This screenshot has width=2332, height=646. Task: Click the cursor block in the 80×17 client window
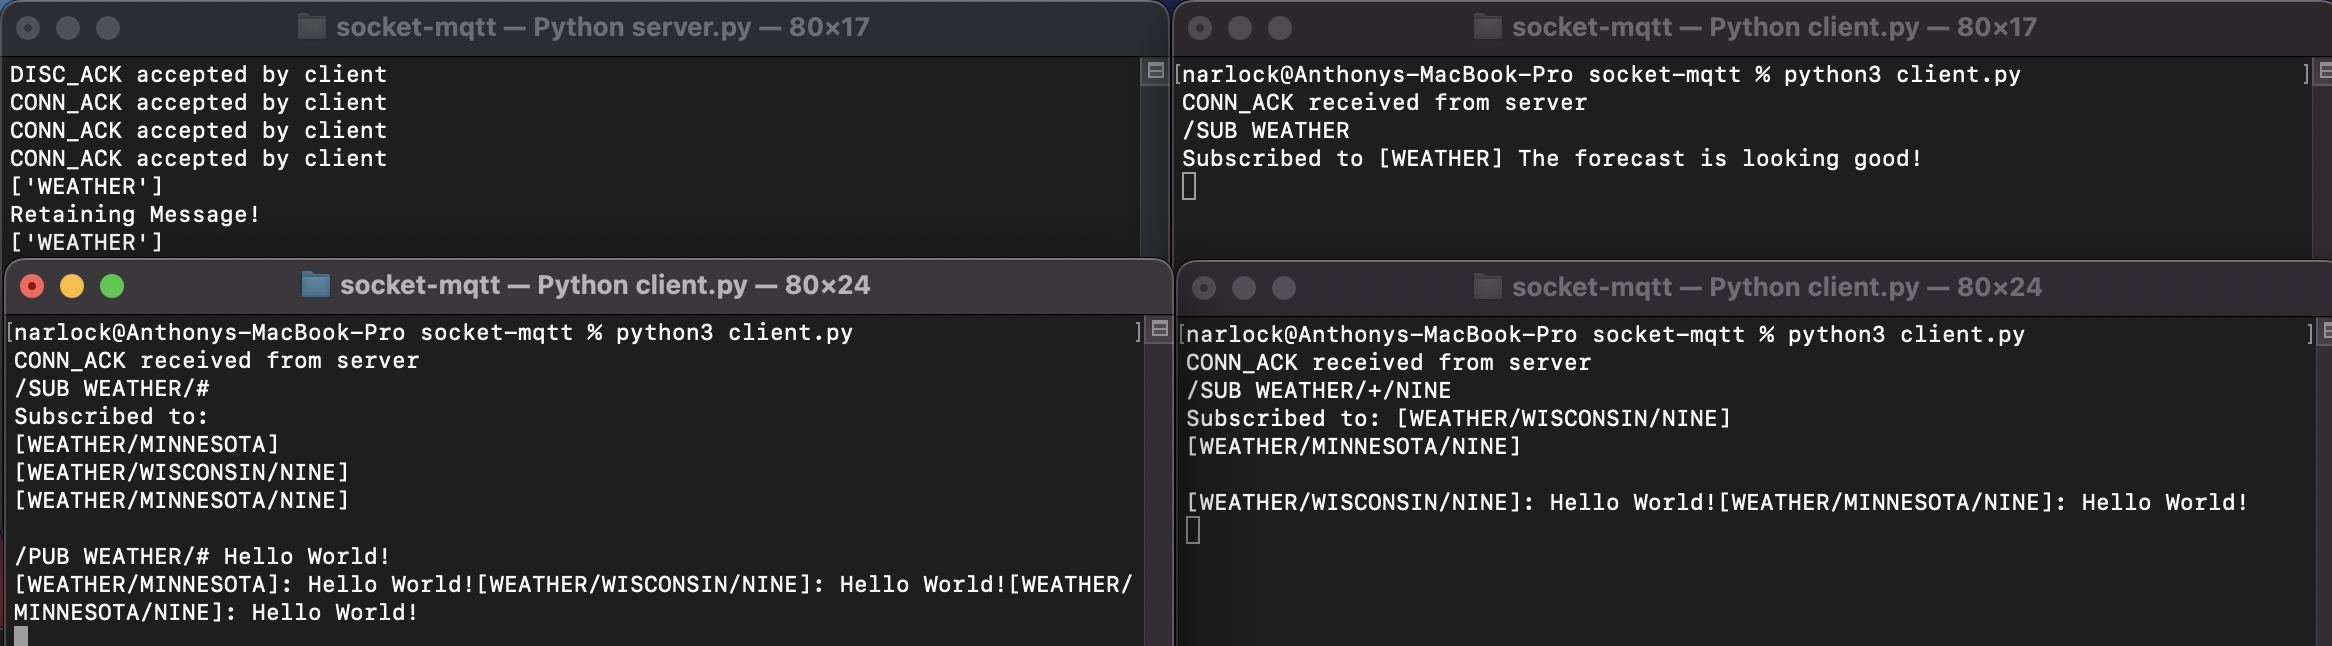tap(1189, 187)
